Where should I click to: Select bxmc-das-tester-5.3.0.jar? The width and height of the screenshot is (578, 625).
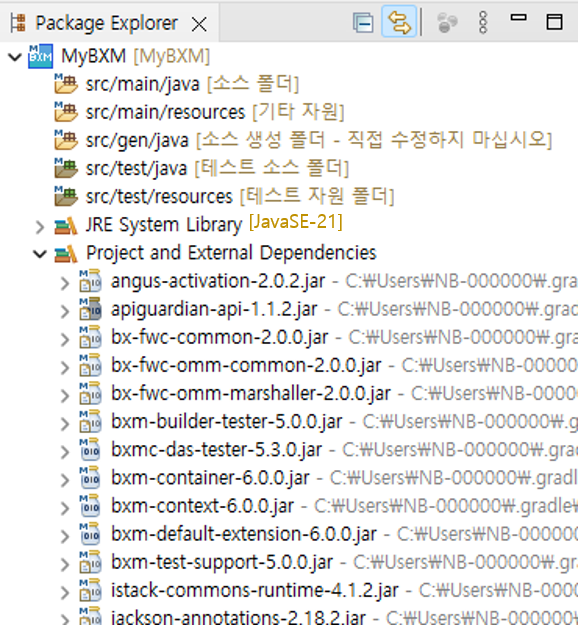click(216, 450)
